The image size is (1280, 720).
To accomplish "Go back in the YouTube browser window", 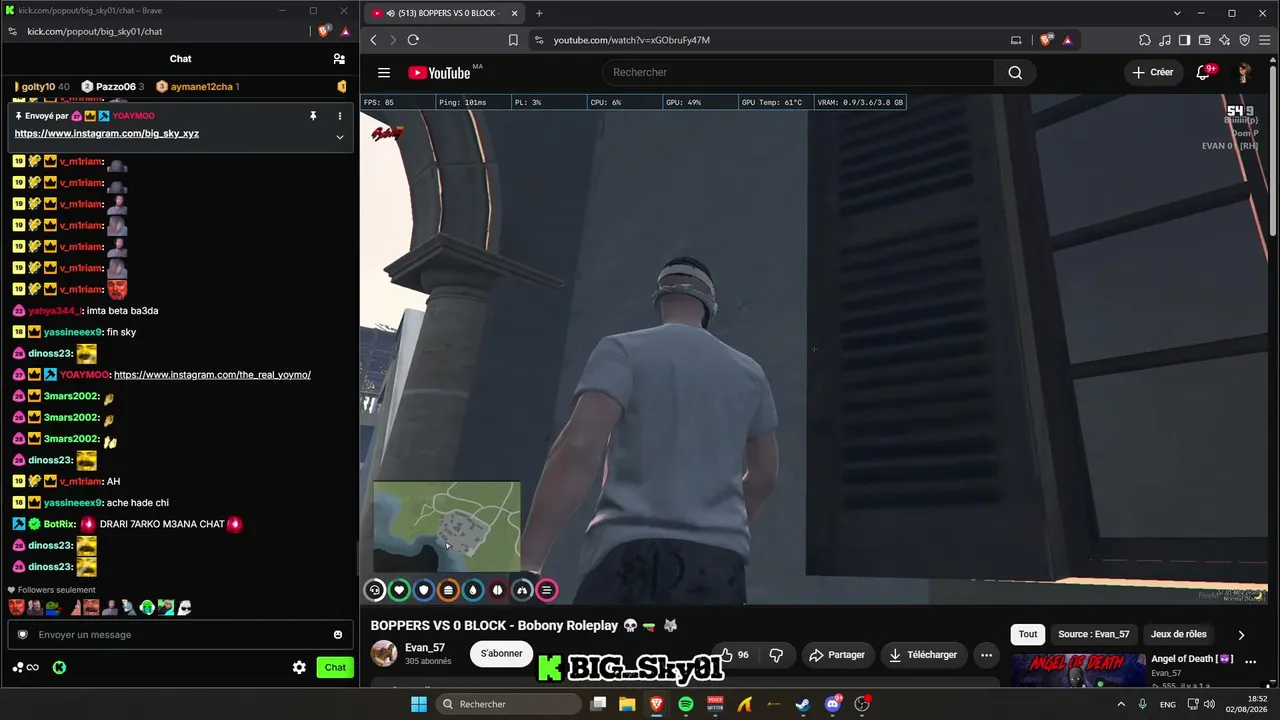I will 374,40.
